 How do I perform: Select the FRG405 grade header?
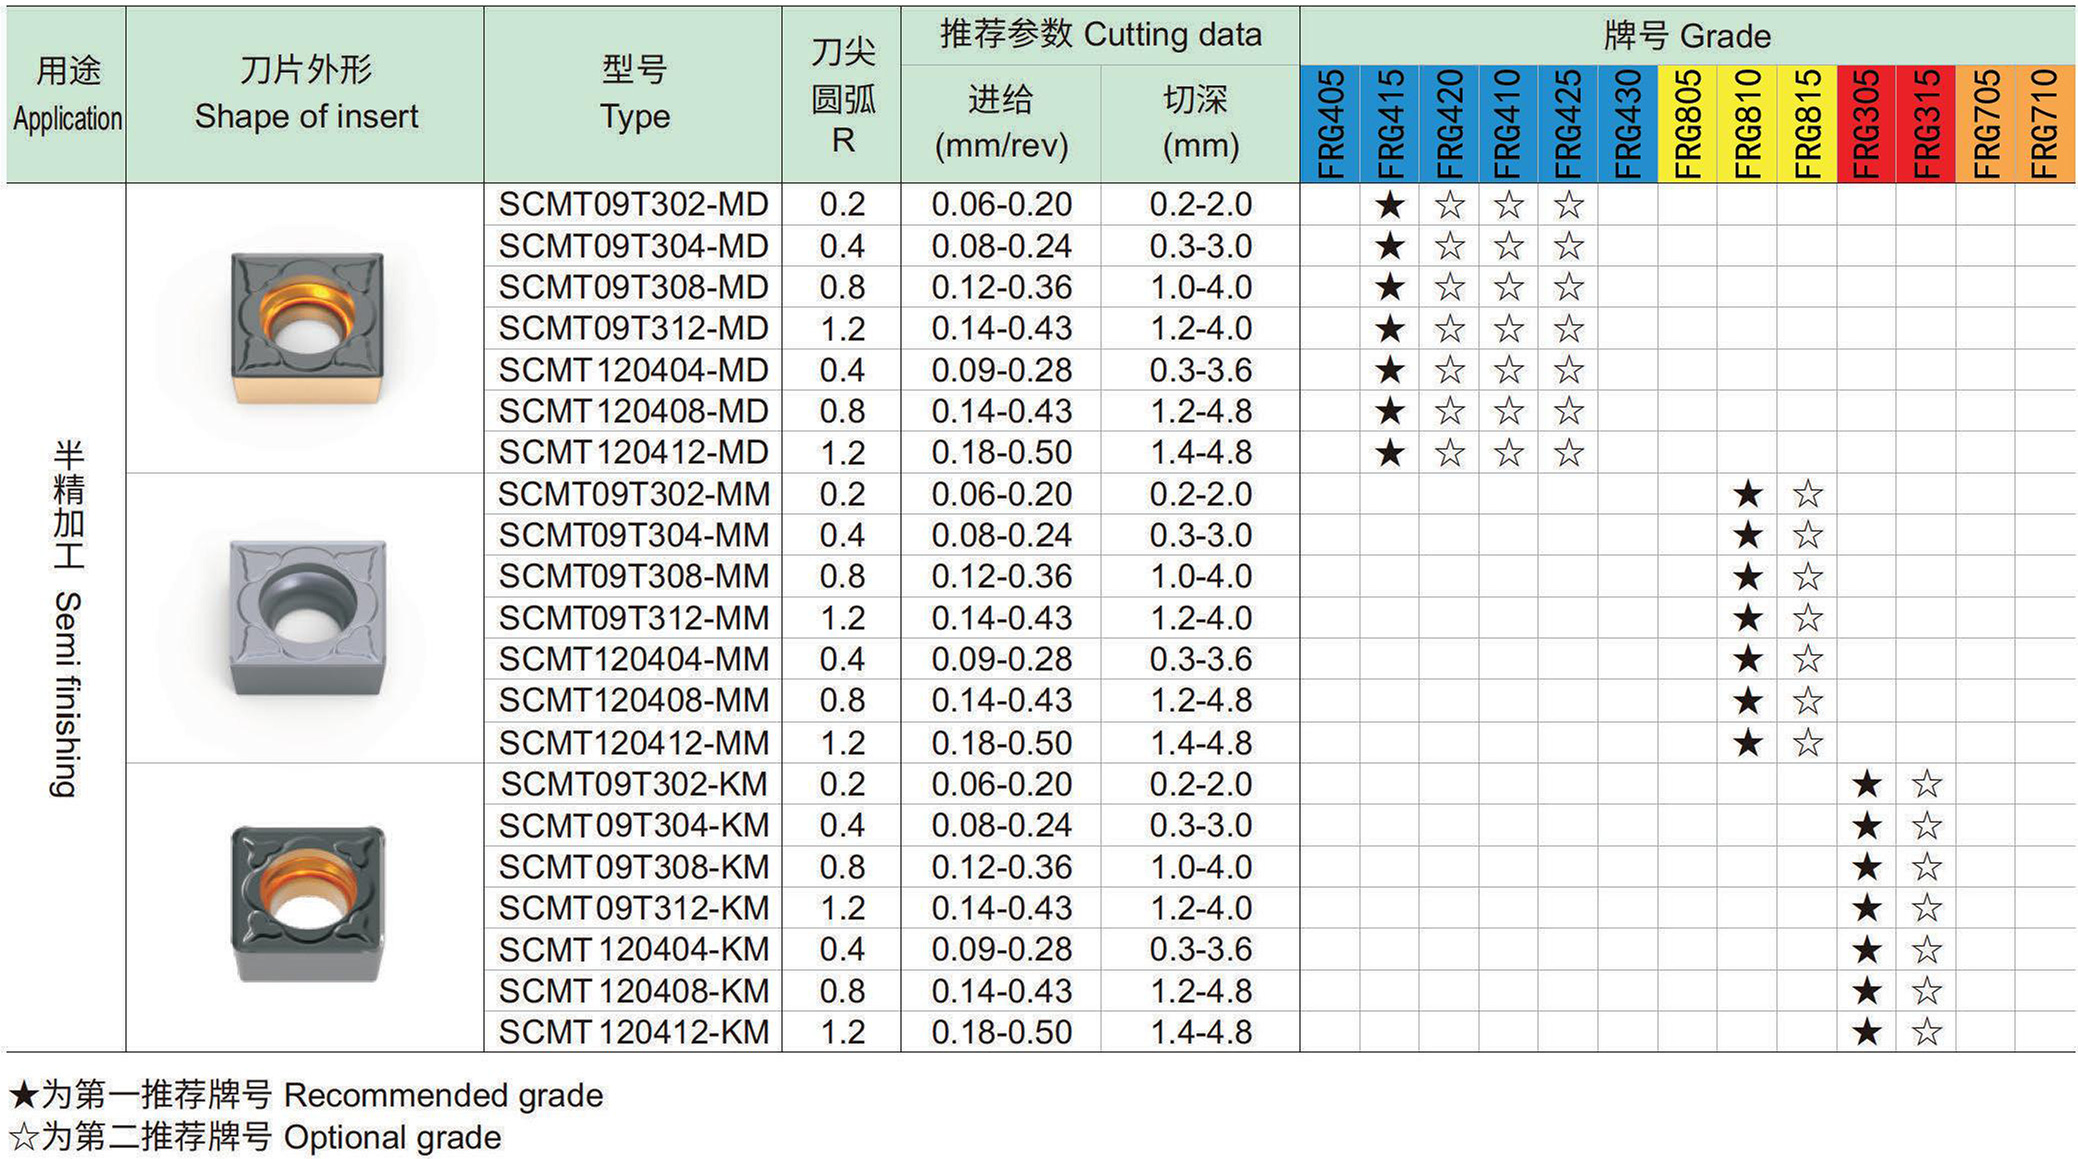(1330, 124)
